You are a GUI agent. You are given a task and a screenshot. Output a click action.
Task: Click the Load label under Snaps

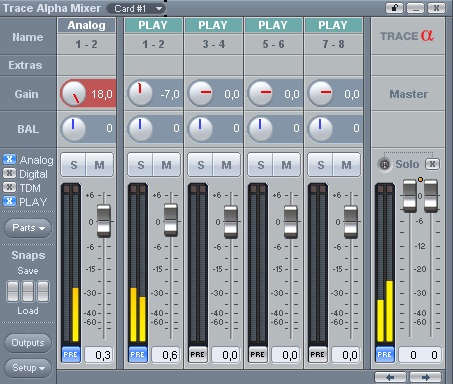coord(28,311)
